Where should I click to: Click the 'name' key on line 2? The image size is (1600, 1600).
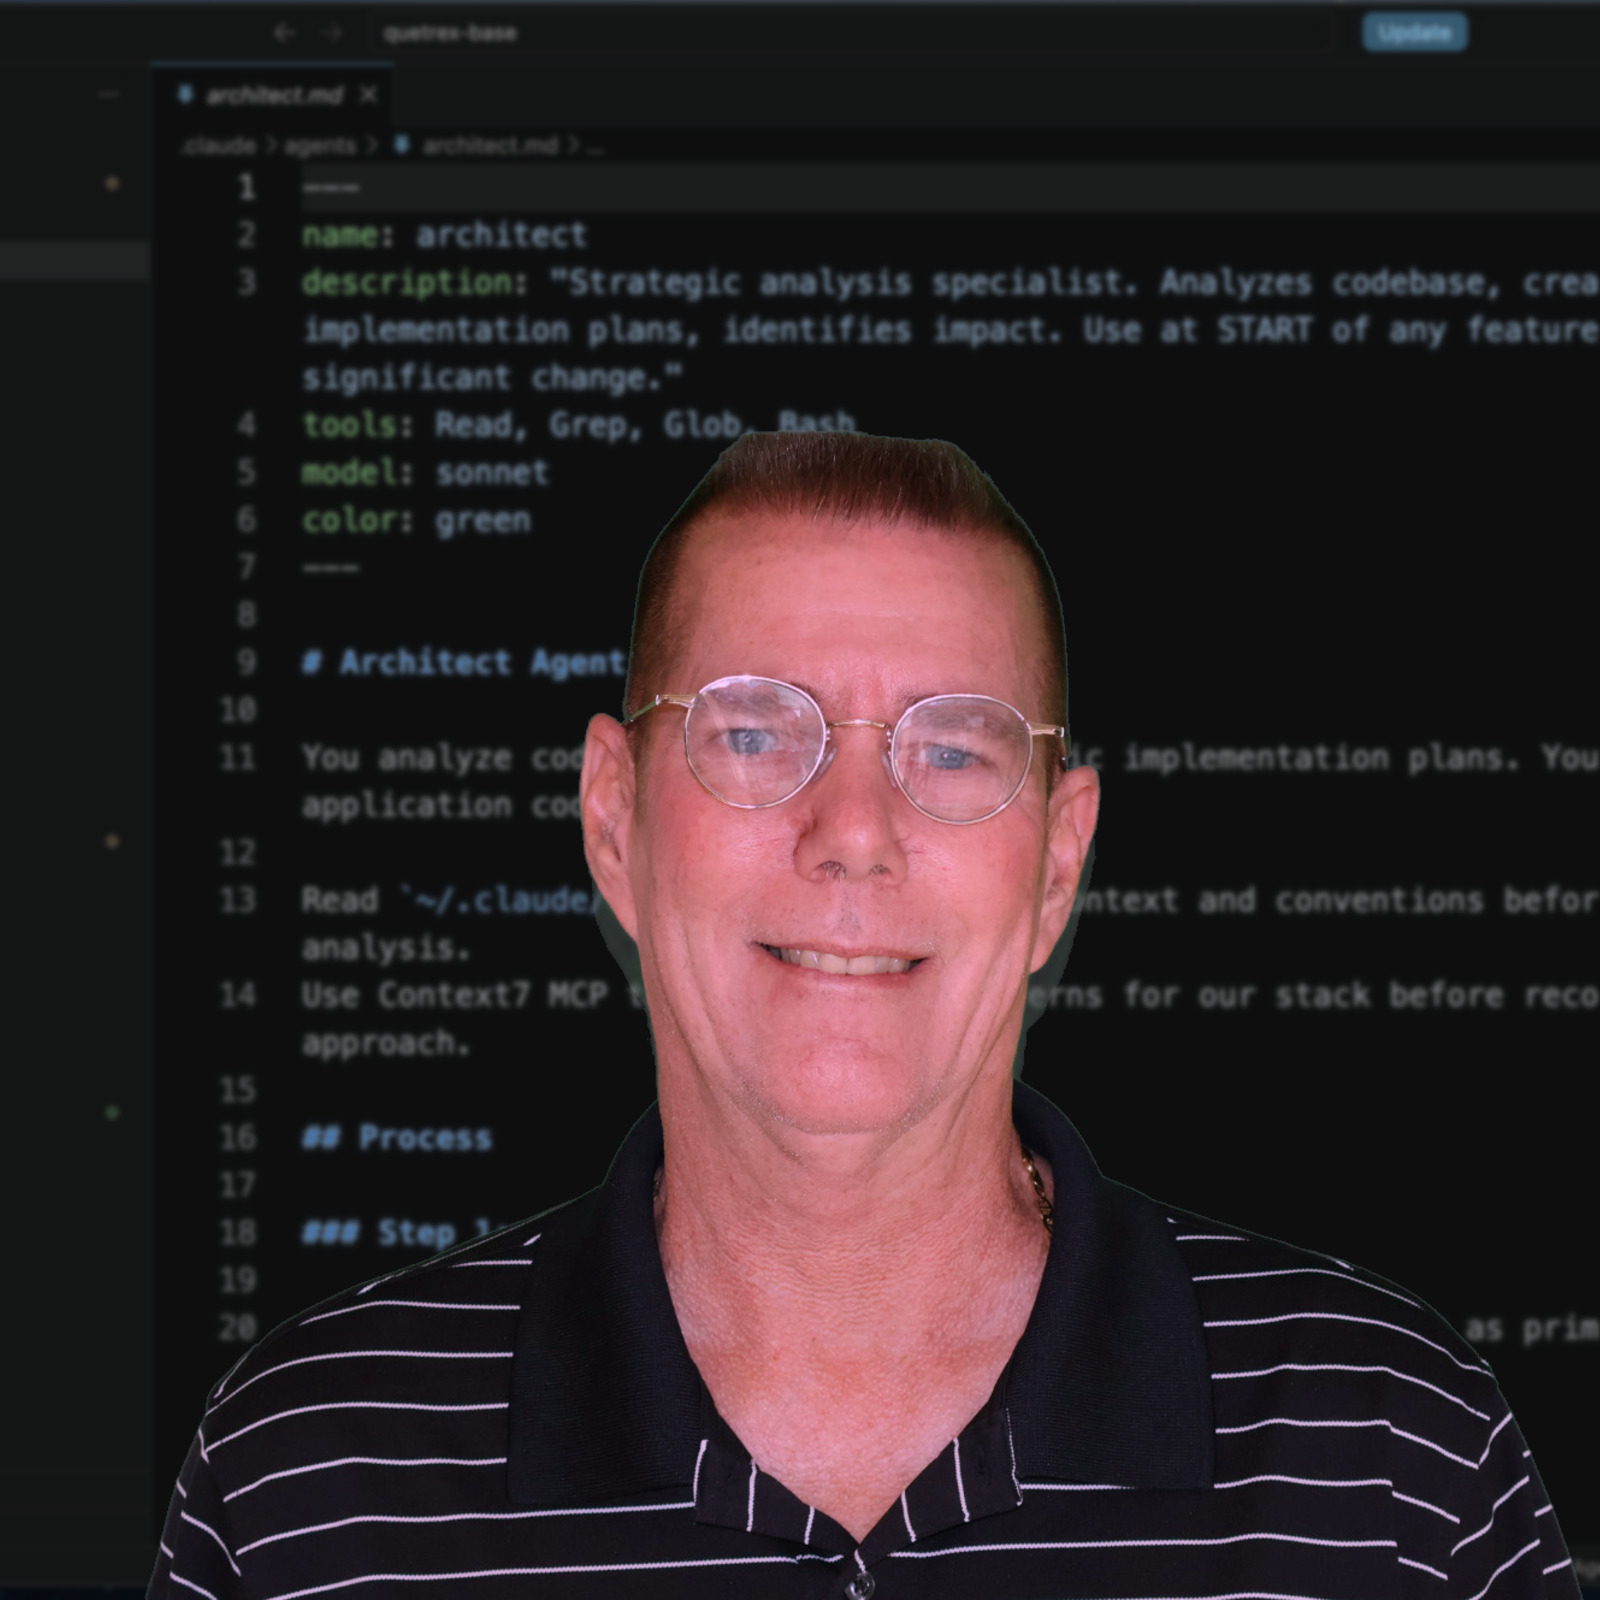point(340,235)
